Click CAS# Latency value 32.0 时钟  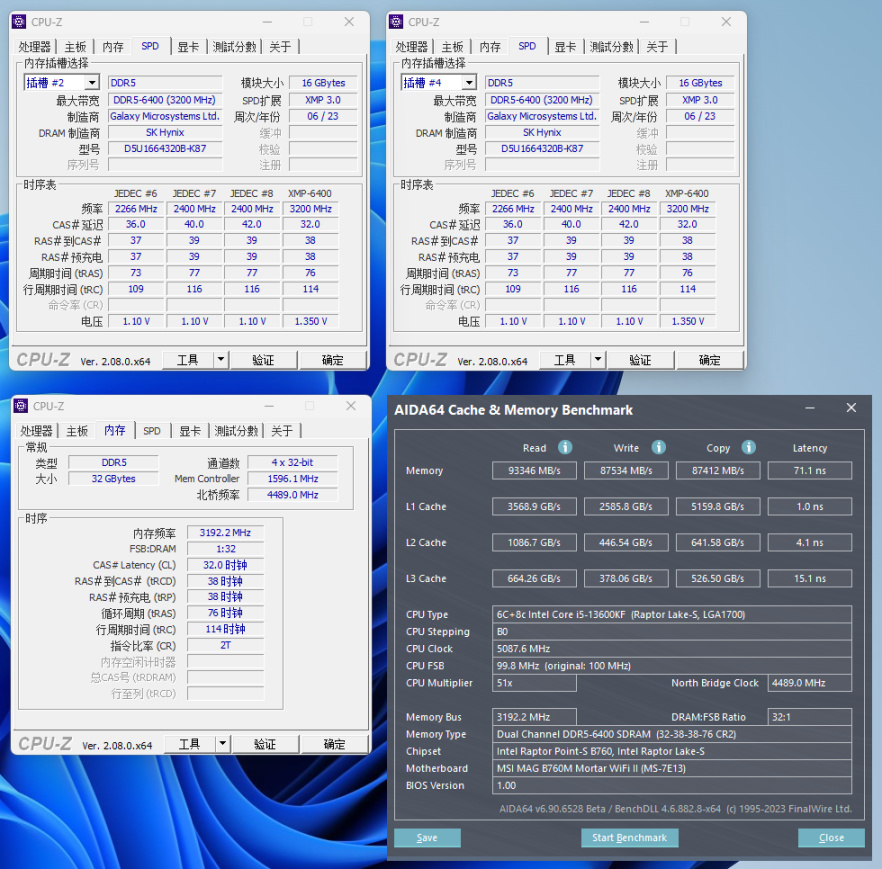click(x=225, y=565)
